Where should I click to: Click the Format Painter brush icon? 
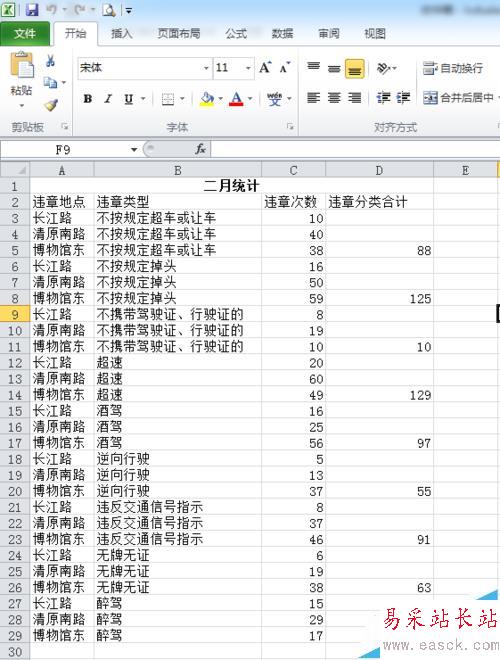coord(51,104)
